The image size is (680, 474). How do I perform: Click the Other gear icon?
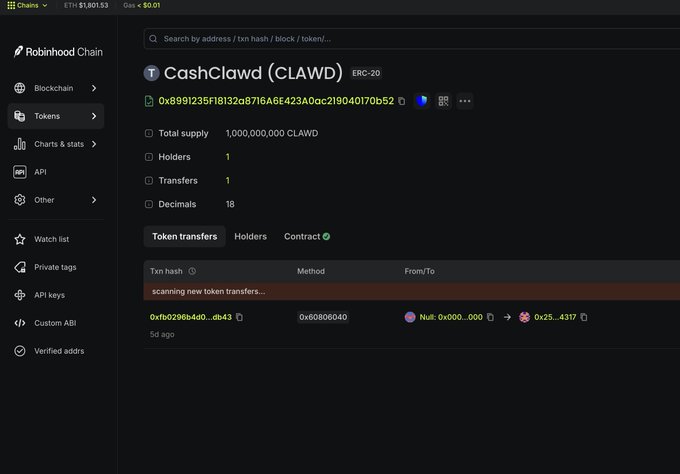coord(20,200)
